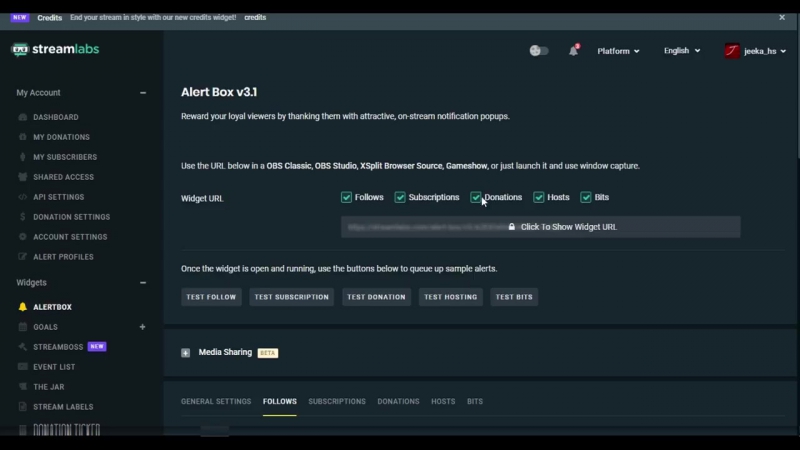
Task: Click the lowercase credits link in the banner
Action: pyautogui.click(x=255, y=17)
